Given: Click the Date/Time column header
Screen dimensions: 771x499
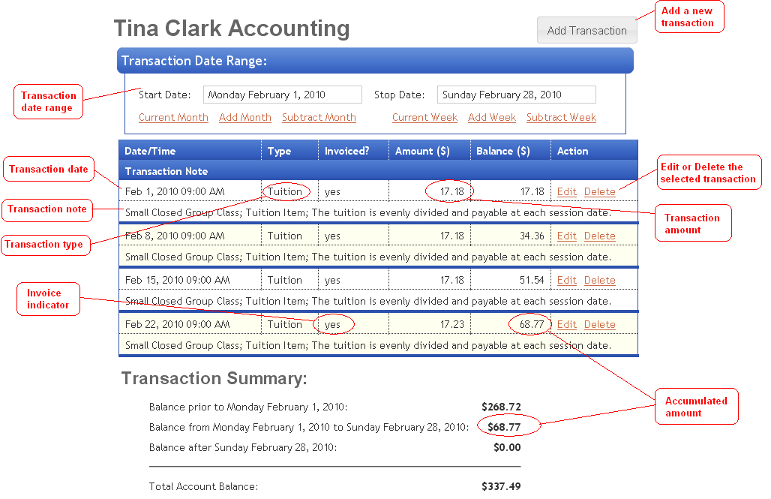Looking at the screenshot, I should tap(150, 151).
